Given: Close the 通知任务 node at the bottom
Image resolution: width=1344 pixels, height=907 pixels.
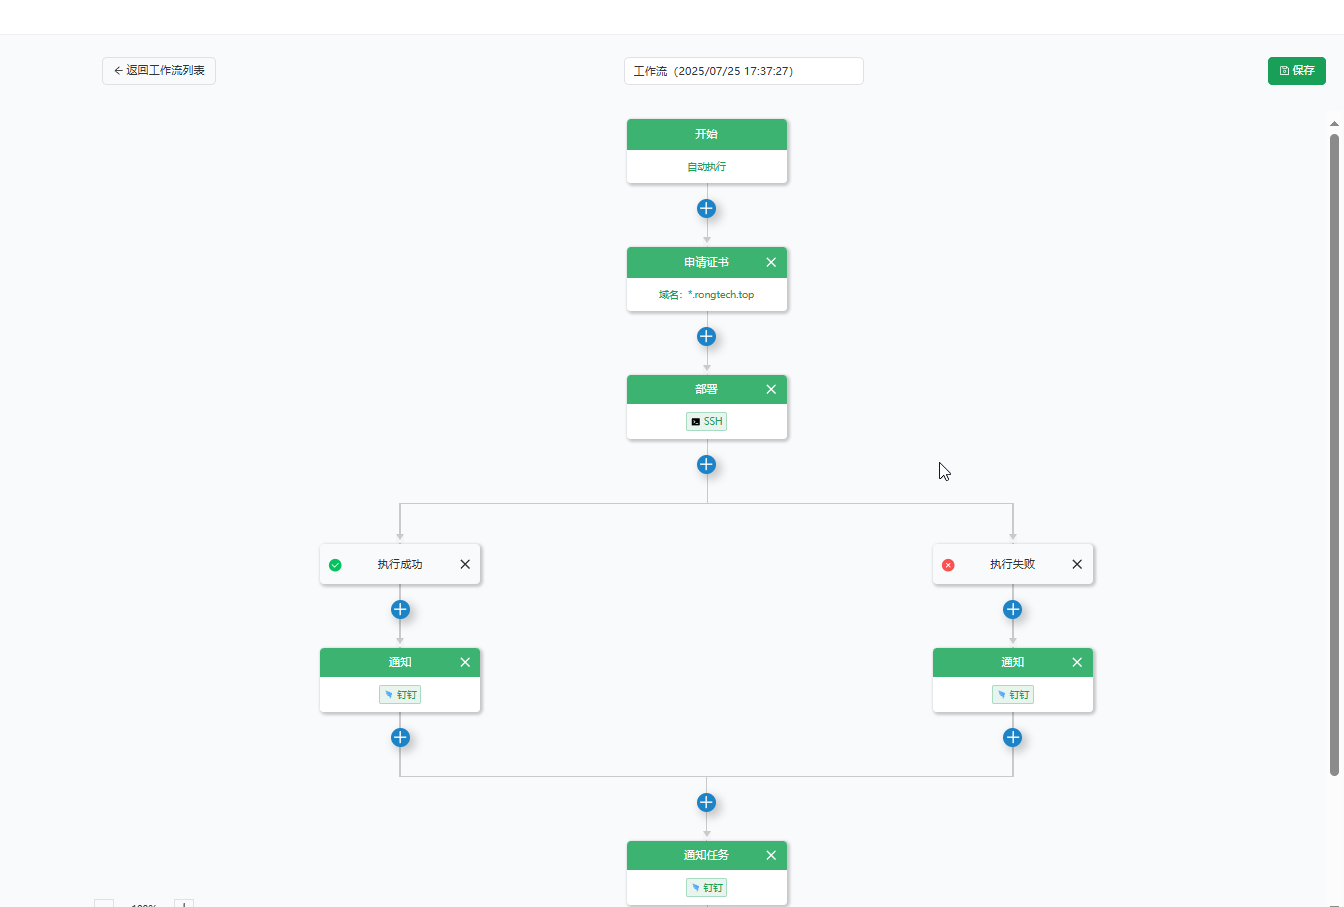Looking at the screenshot, I should [771, 855].
